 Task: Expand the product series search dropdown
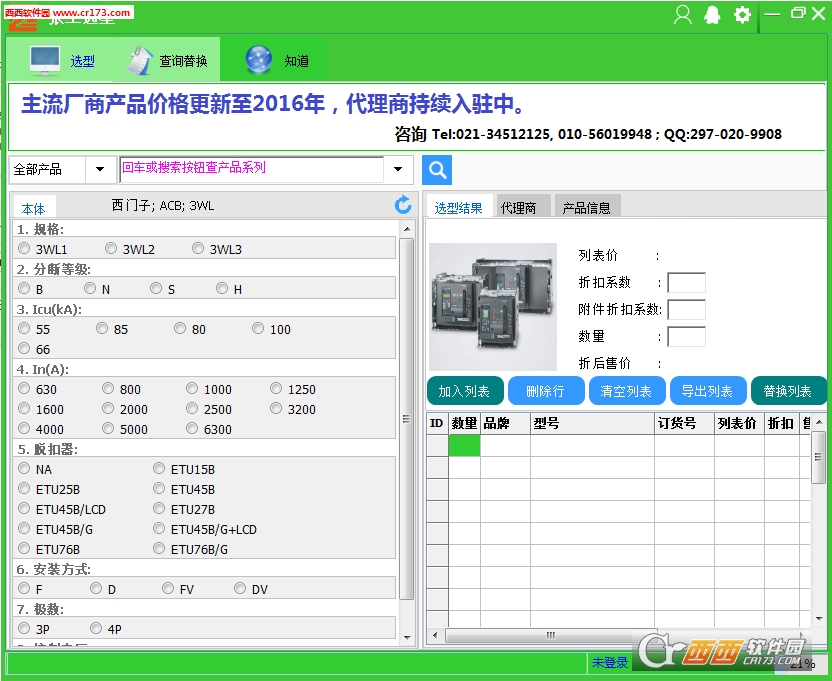click(398, 169)
